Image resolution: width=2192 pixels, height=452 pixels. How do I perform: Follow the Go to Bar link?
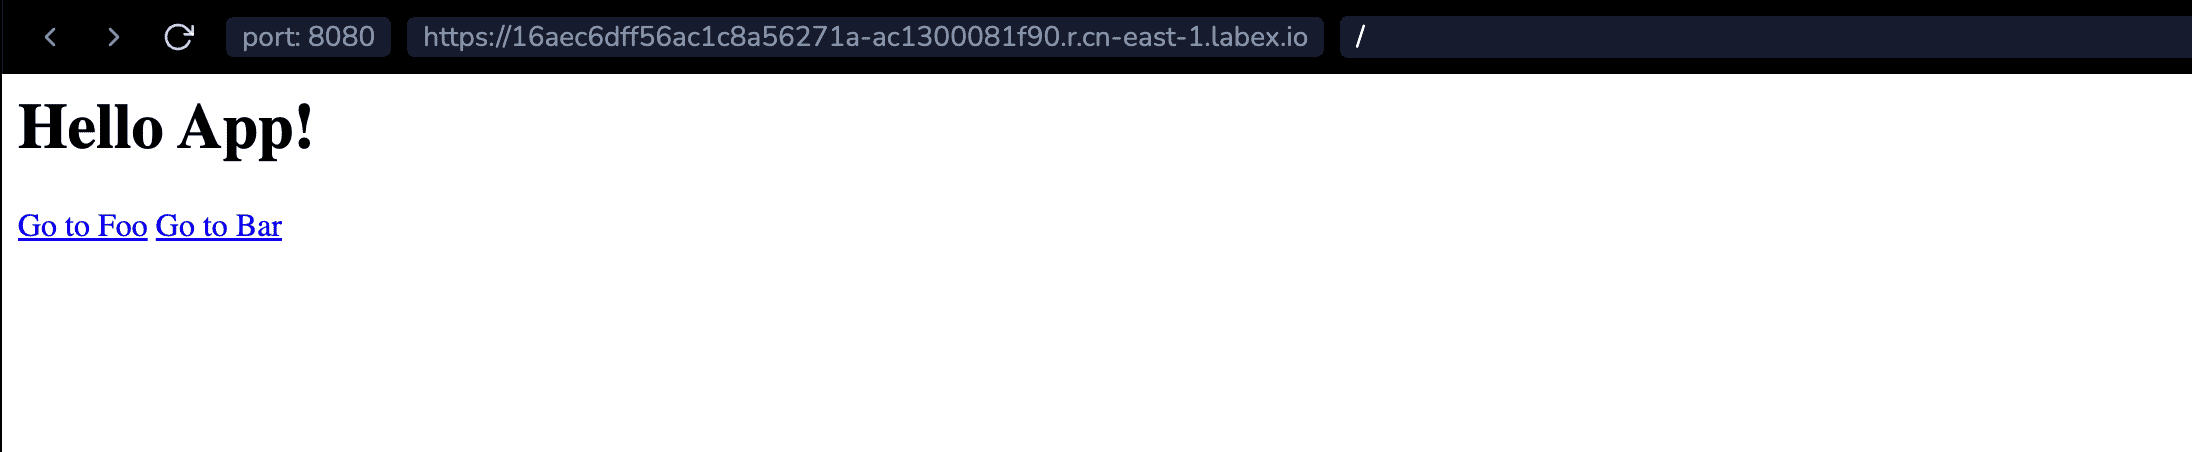(219, 226)
